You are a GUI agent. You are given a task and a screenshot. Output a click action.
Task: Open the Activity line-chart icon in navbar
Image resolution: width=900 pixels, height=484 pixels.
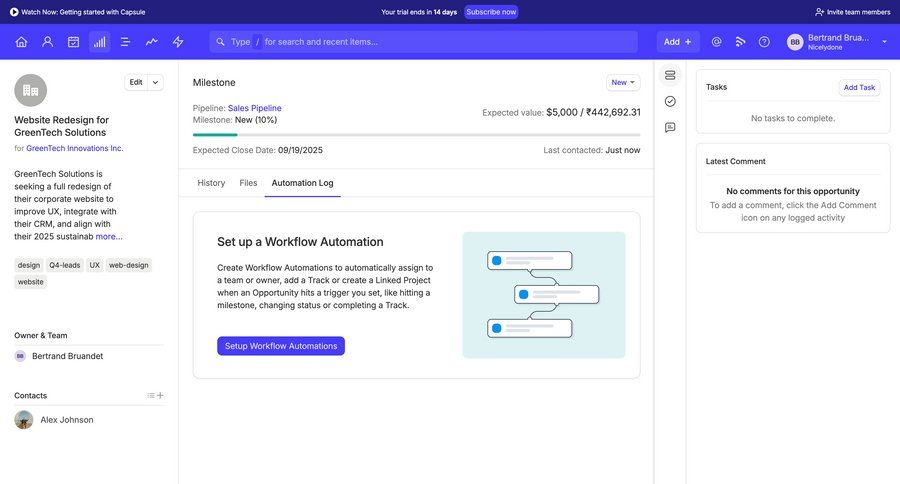tap(151, 42)
